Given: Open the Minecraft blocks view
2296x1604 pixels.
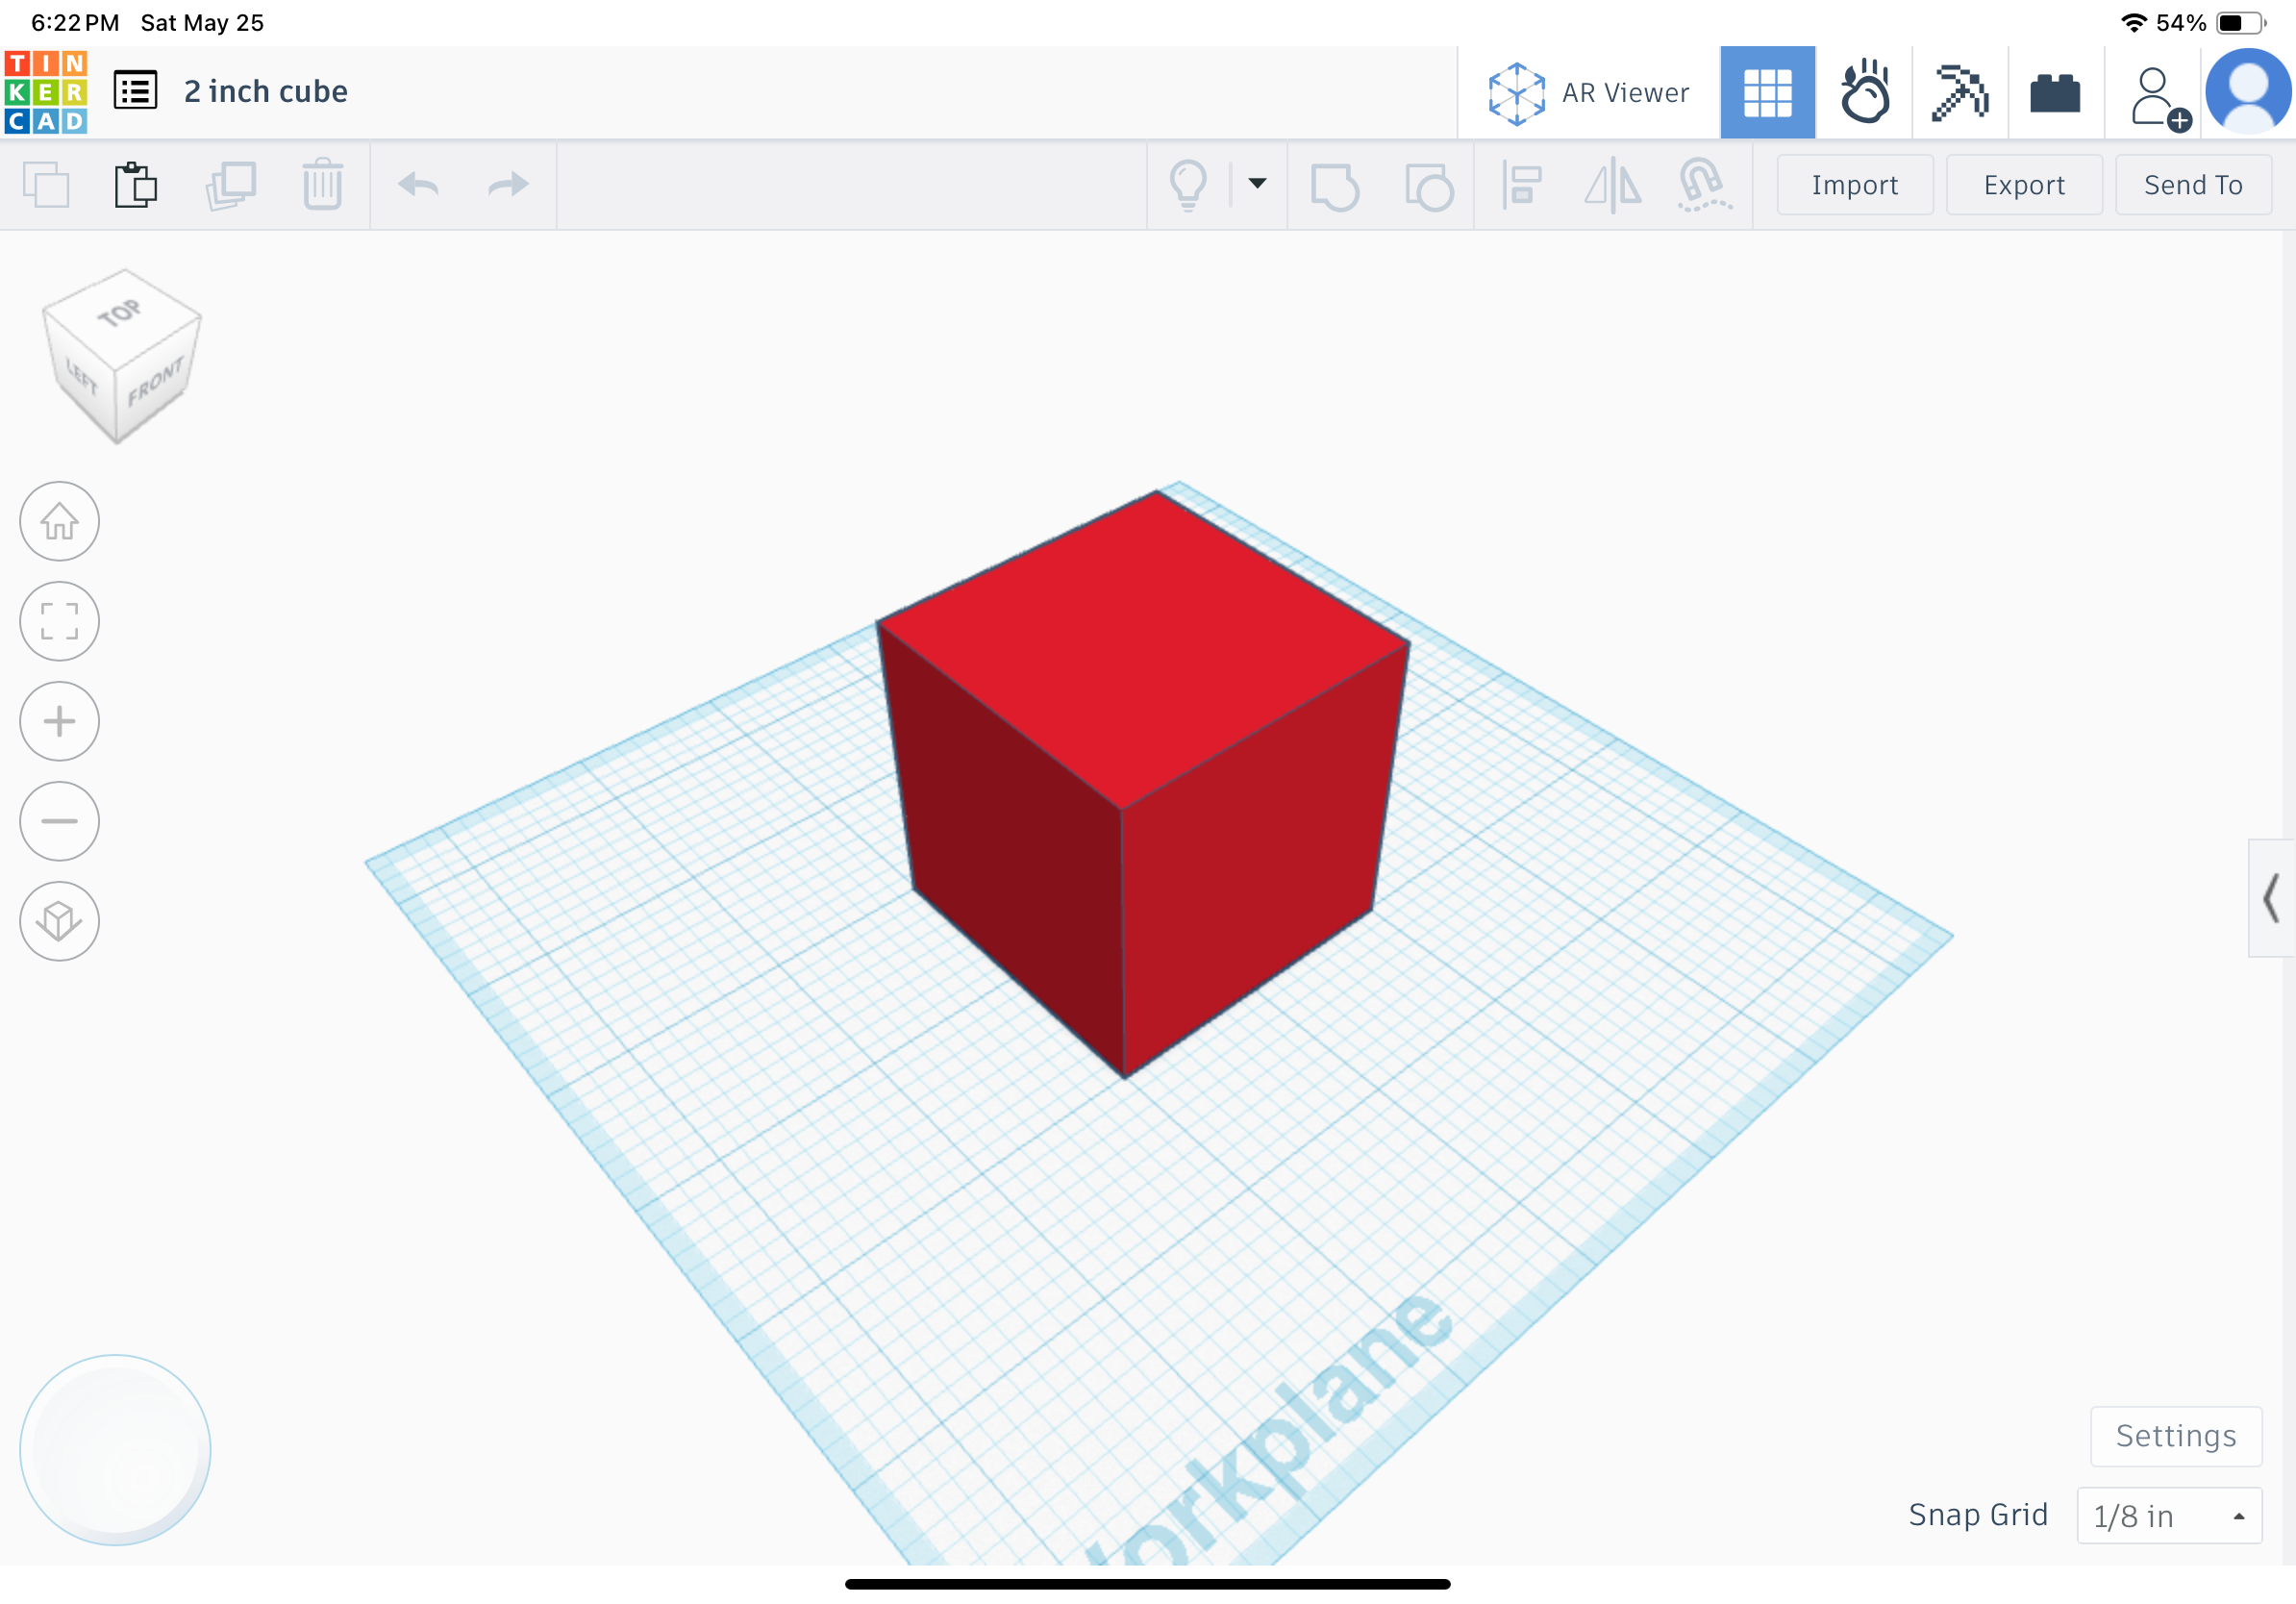Looking at the screenshot, I should 1960,91.
